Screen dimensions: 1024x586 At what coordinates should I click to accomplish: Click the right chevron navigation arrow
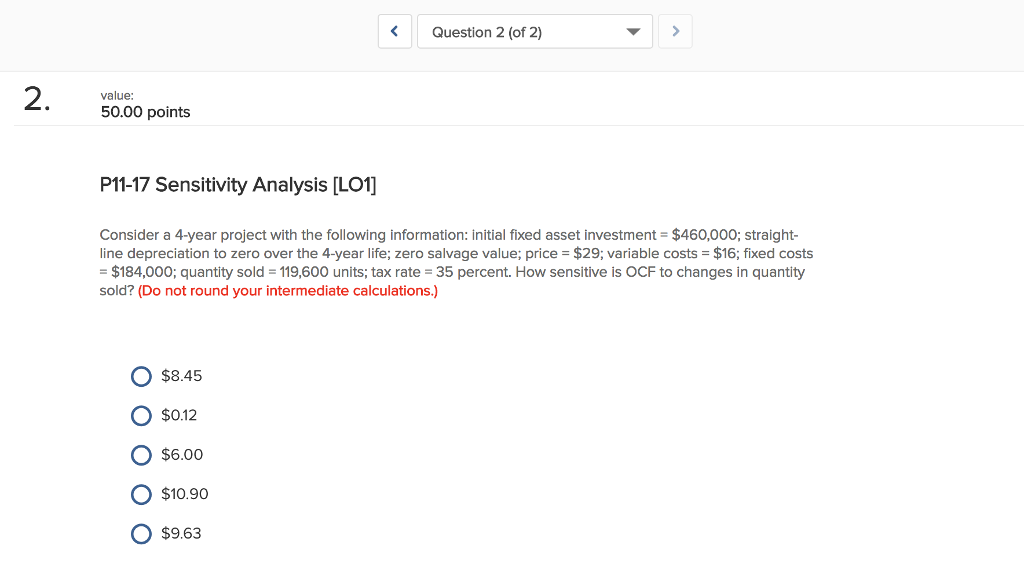(674, 31)
